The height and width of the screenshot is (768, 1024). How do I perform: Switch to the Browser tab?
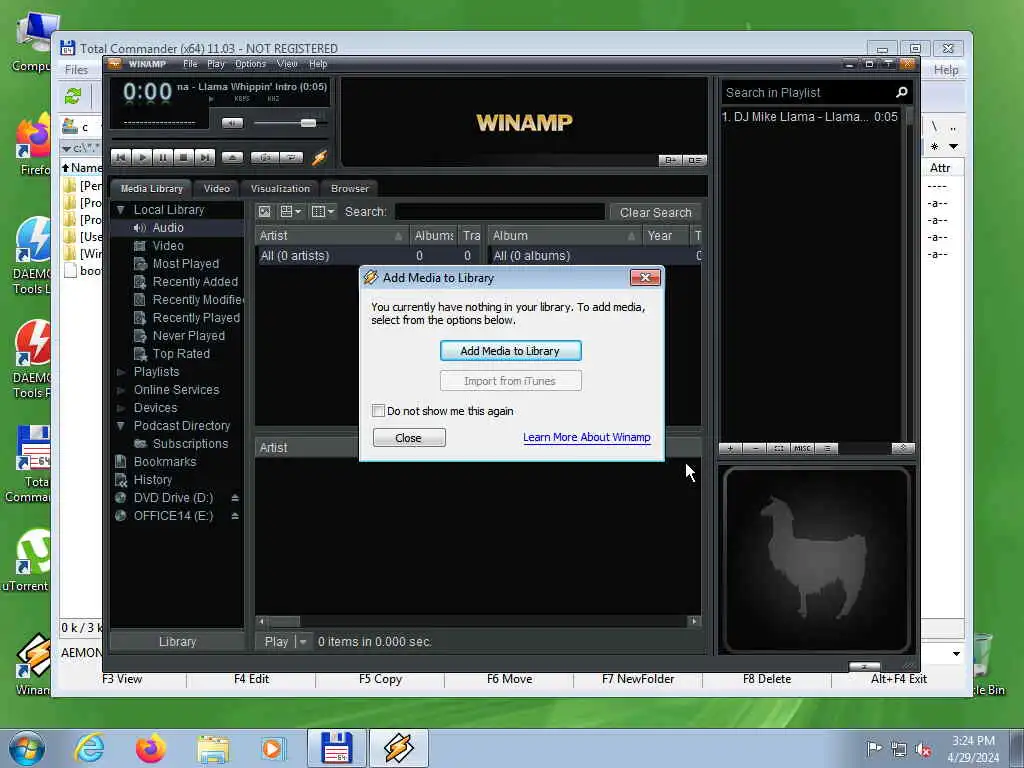coord(349,189)
